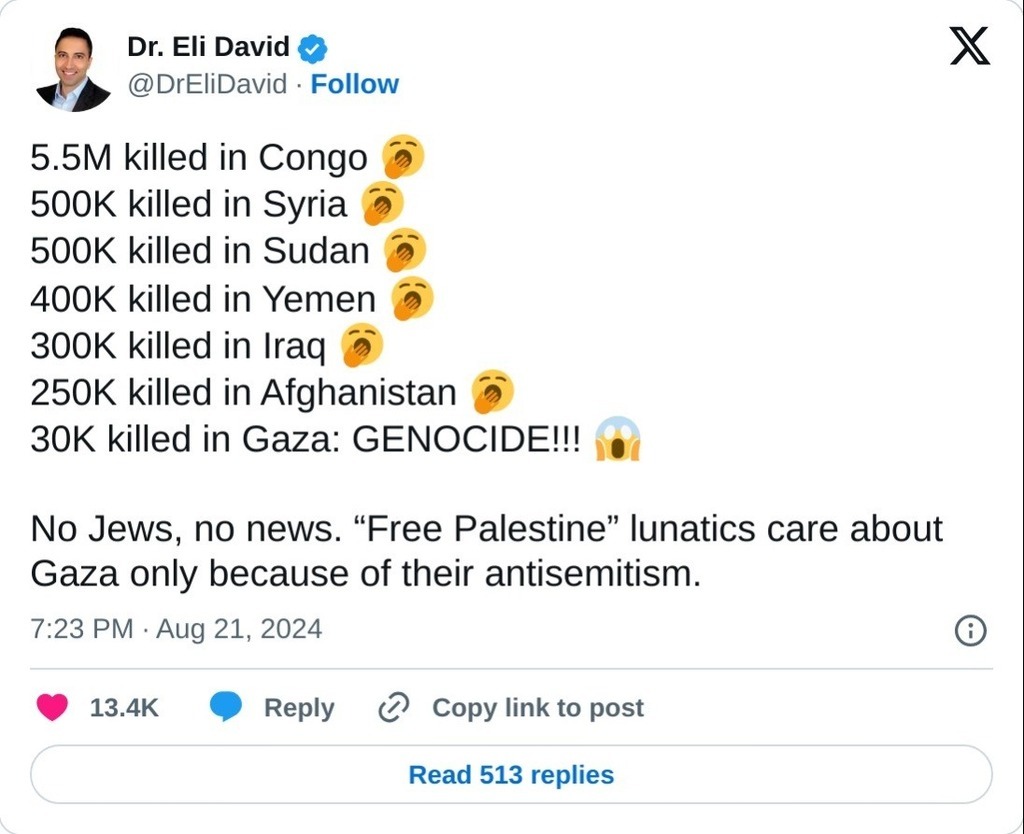1024x834 pixels.
Task: Click the @DrEliDavid handle
Action: [x=207, y=84]
